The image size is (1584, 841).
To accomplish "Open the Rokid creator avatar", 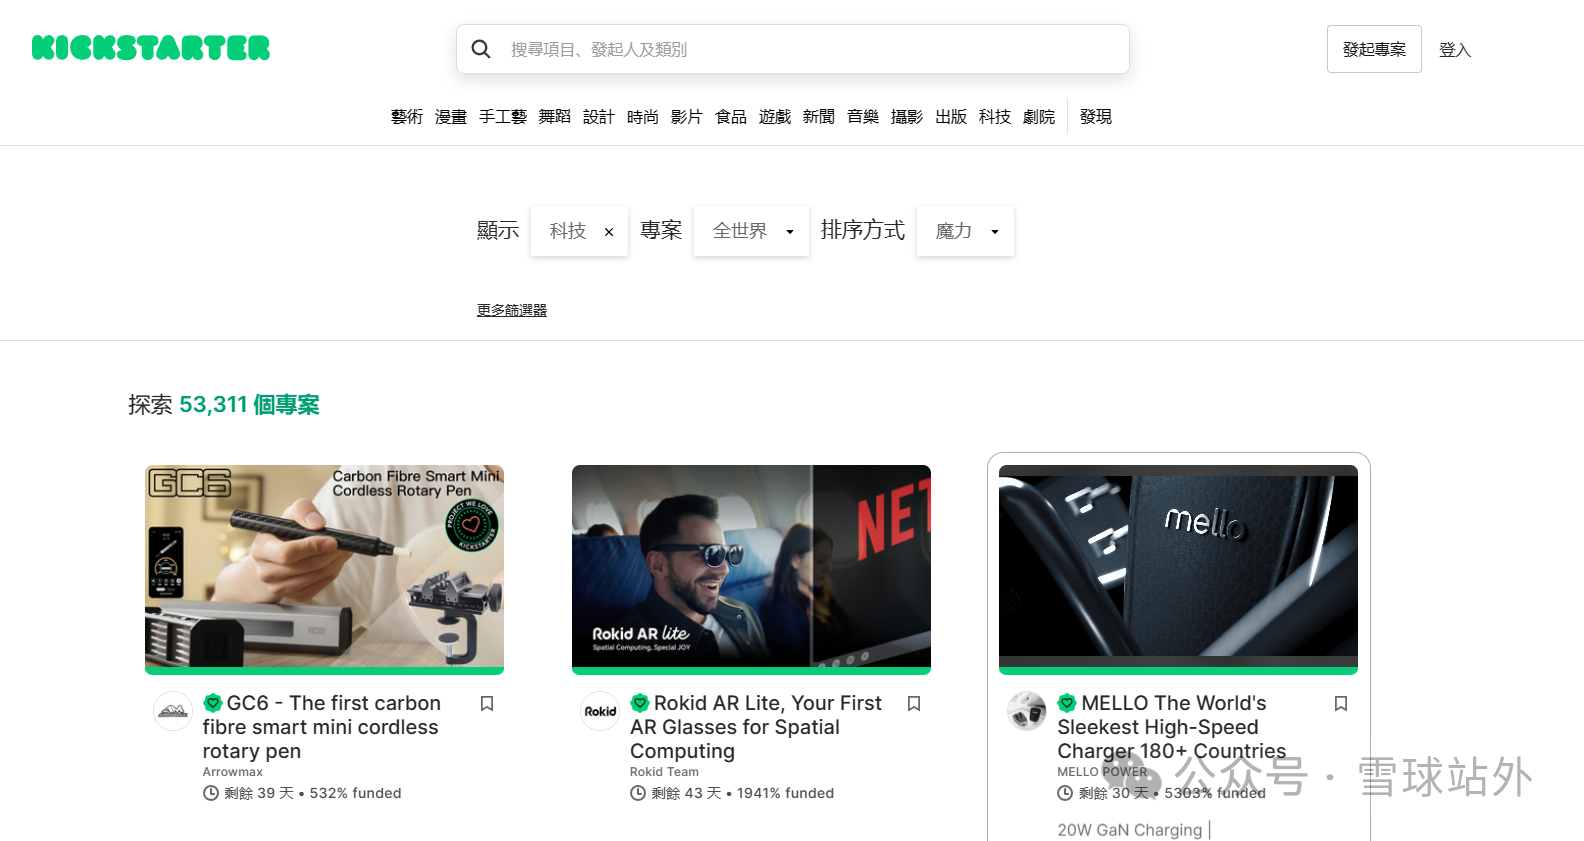I will pos(600,711).
